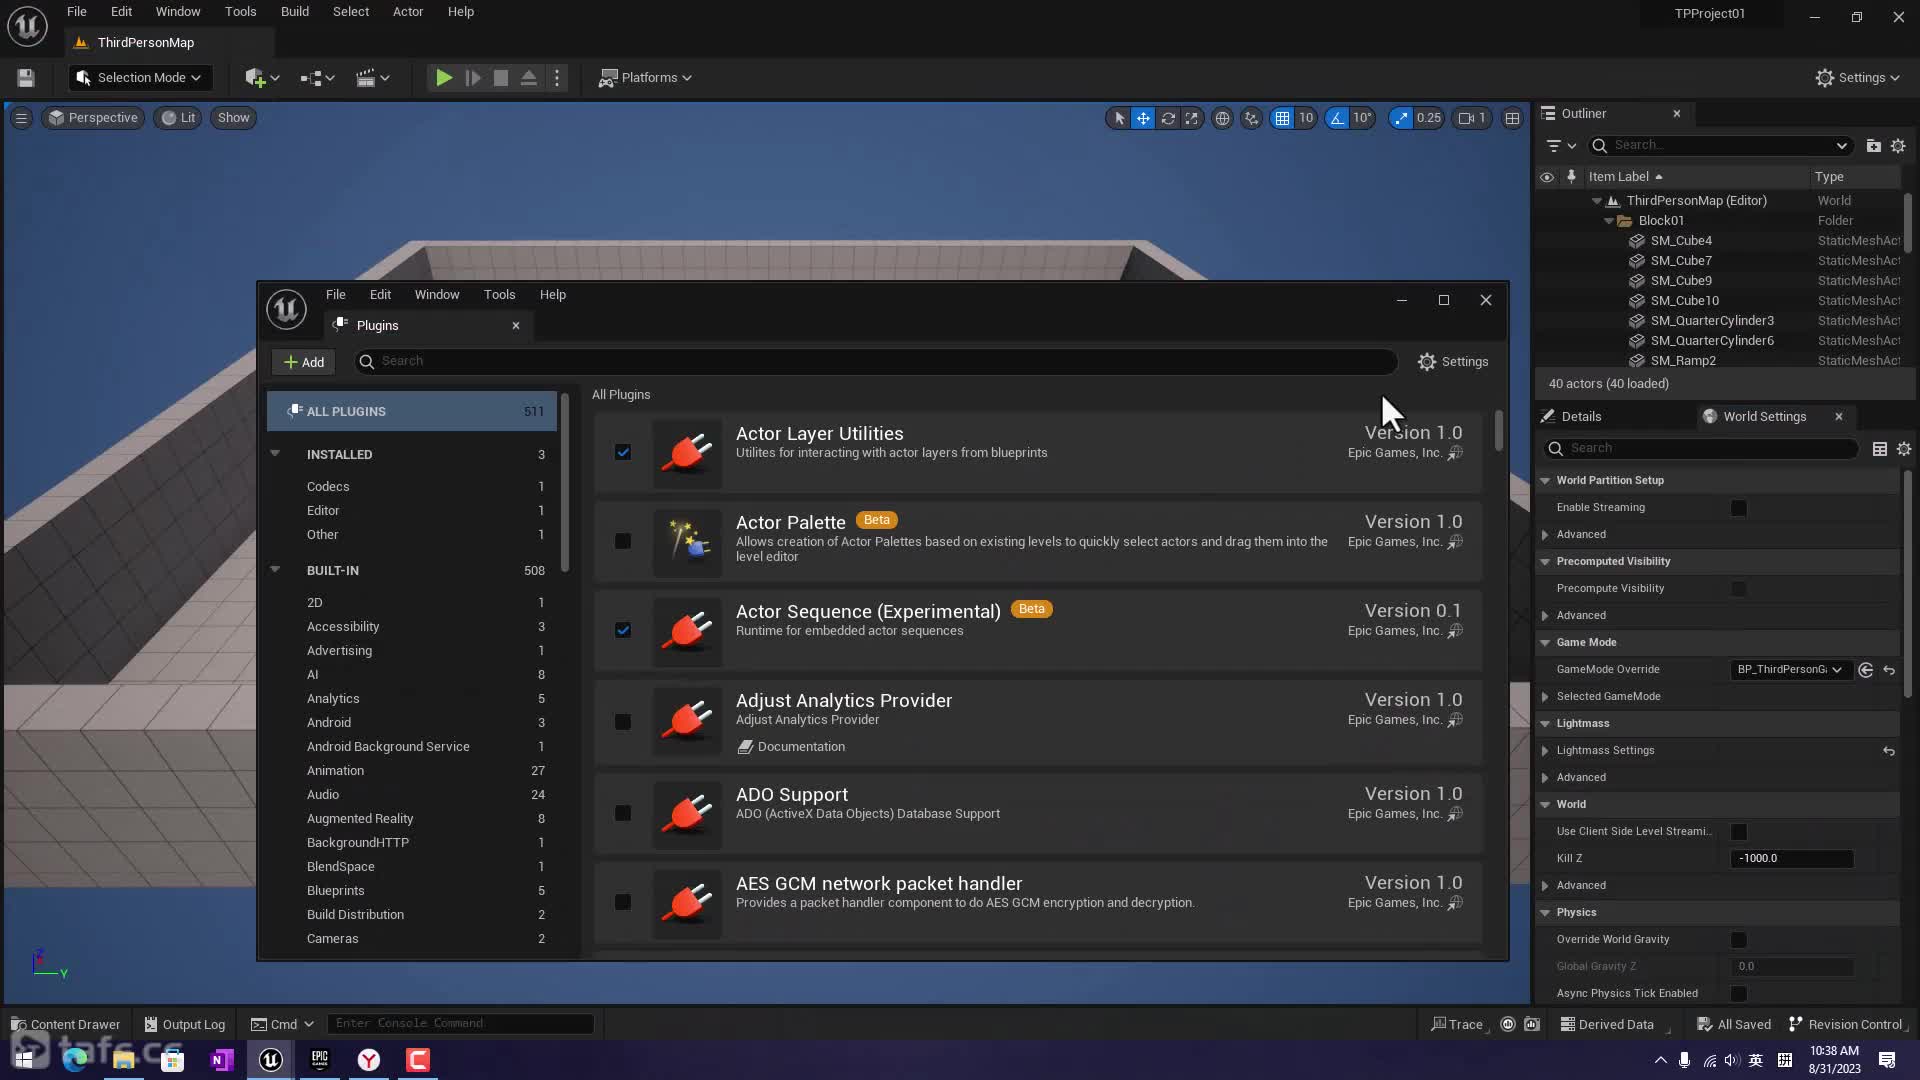This screenshot has height=1080, width=1920.
Task: Open the Add content quick menu icon
Action: tap(262, 78)
